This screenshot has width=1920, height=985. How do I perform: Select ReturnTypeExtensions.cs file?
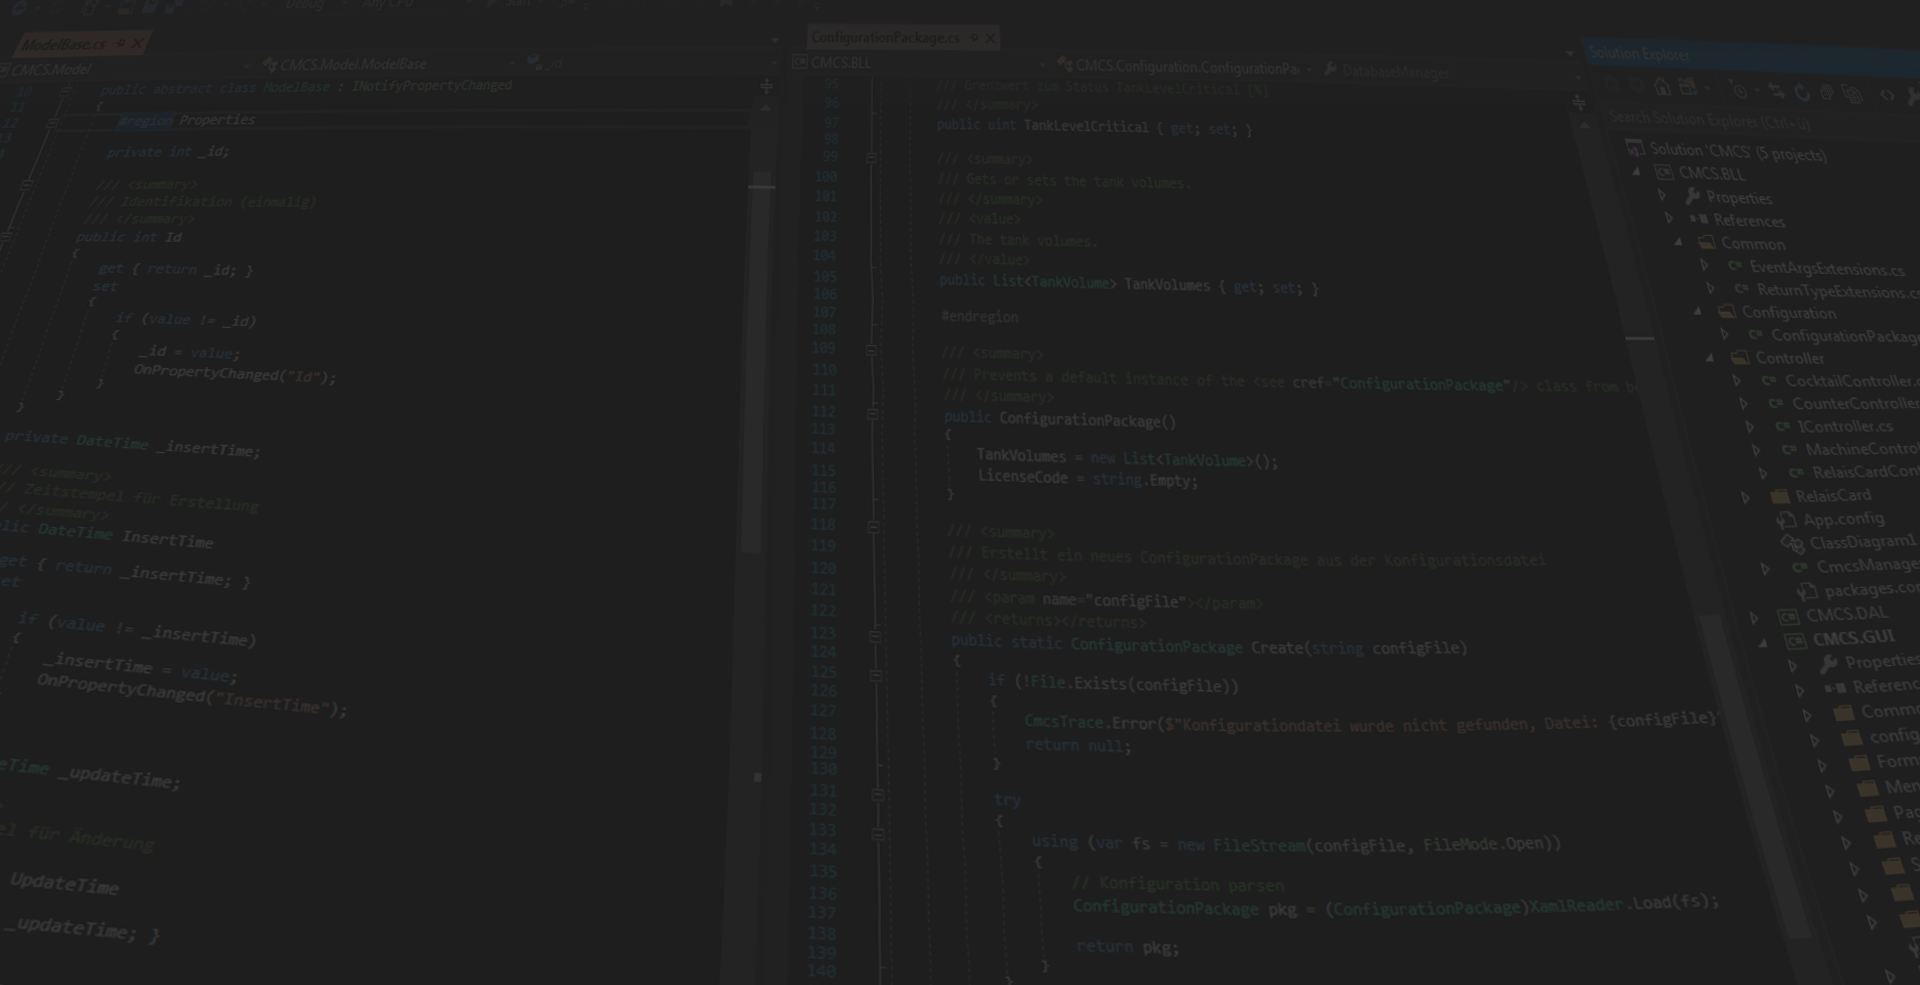coord(1838,291)
